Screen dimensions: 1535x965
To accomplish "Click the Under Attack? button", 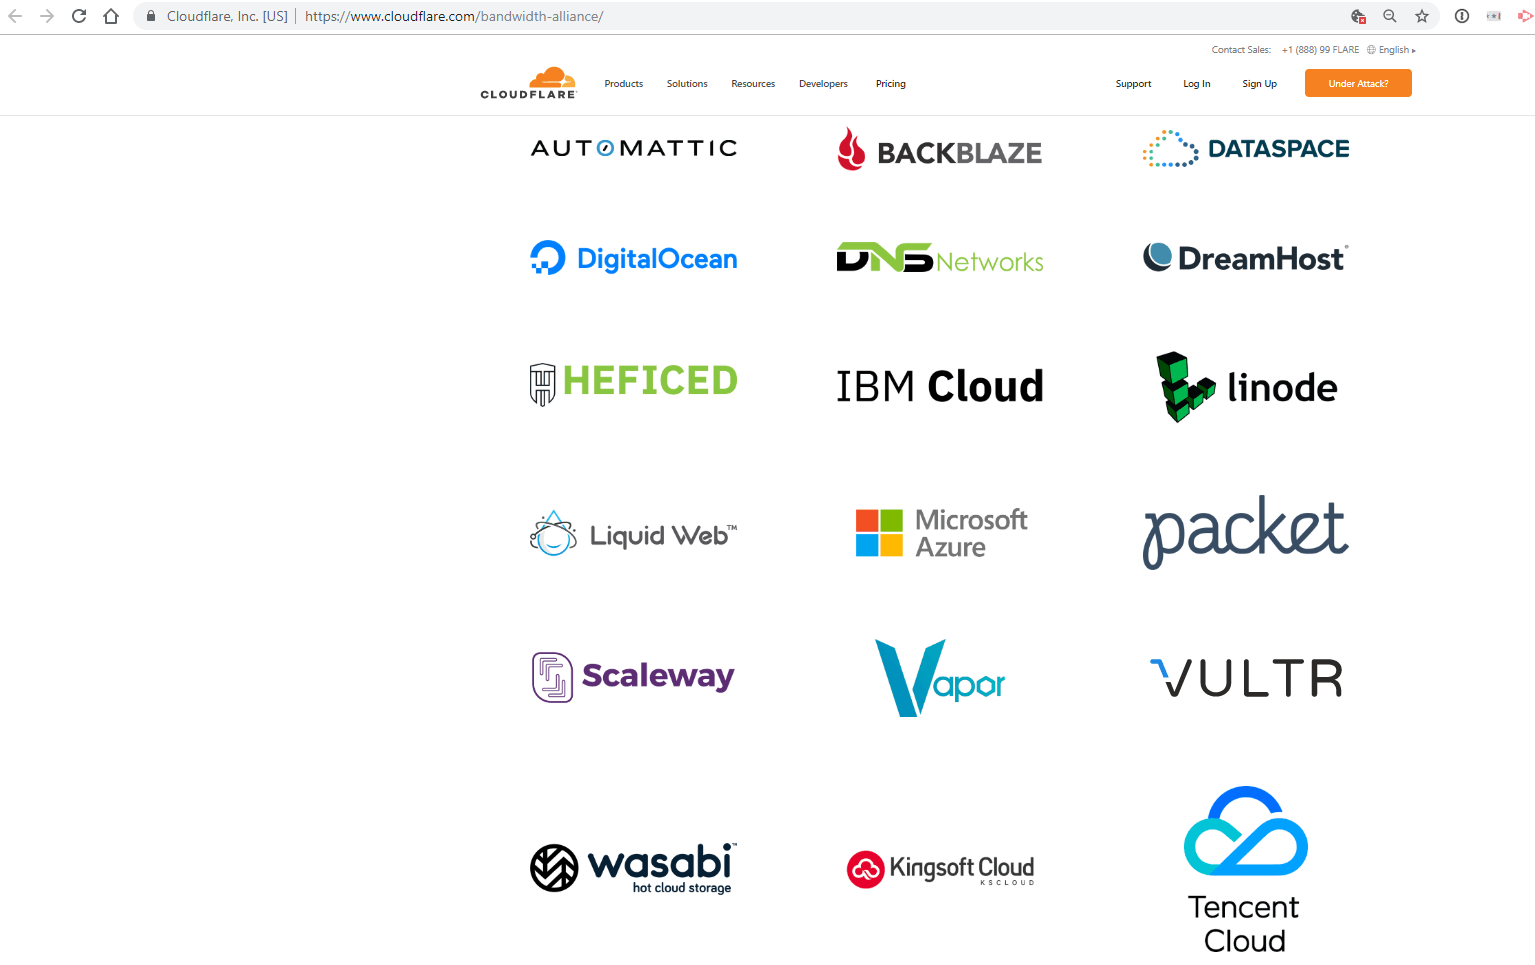I will coord(1357,83).
